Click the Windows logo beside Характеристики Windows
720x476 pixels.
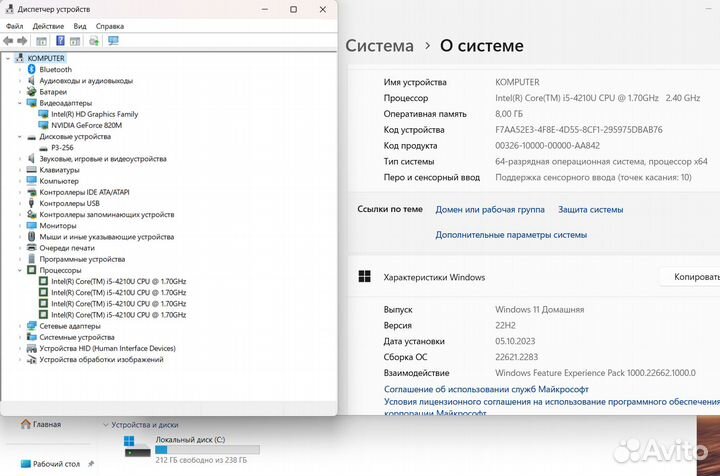coord(365,276)
